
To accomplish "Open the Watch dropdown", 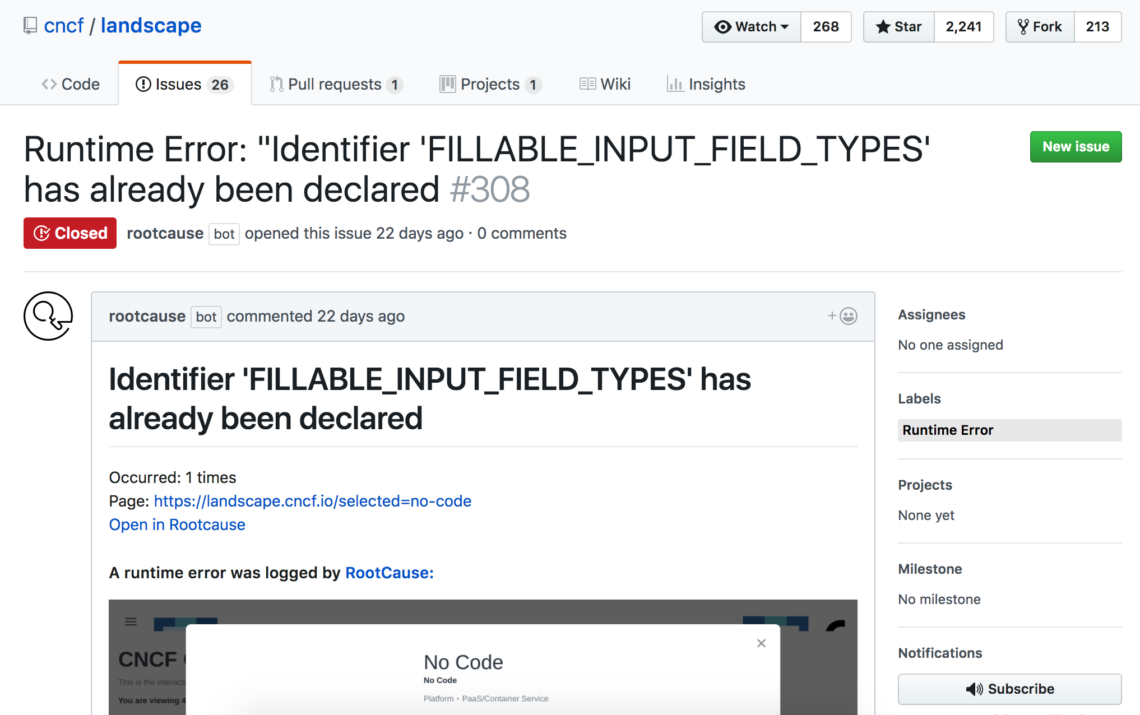I will pos(751,27).
